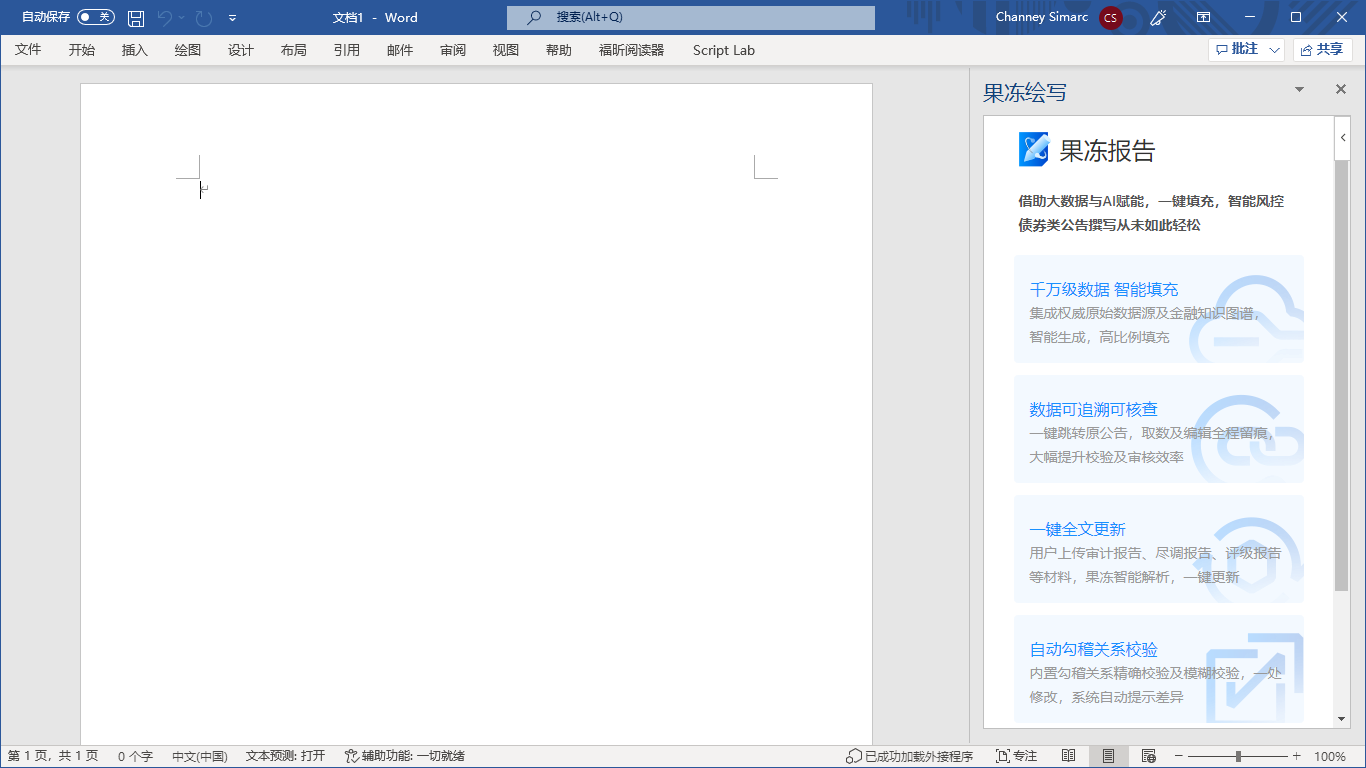Click the zoom slider handle
This screenshot has height=768, width=1366.
coord(1238,756)
